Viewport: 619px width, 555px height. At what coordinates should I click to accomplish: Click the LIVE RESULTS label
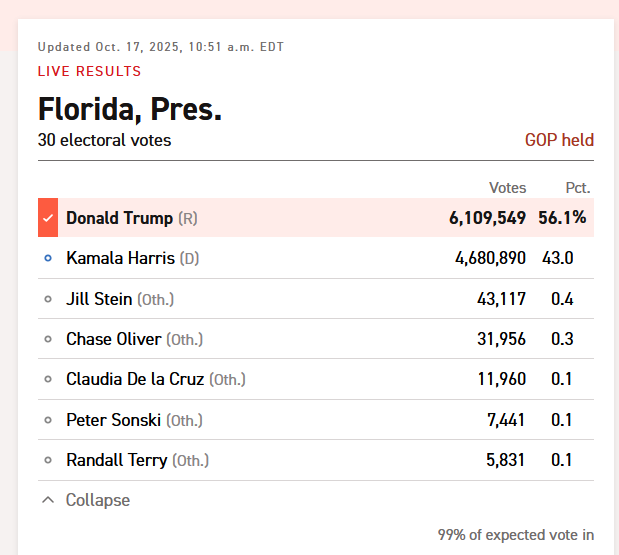[x=89, y=71]
